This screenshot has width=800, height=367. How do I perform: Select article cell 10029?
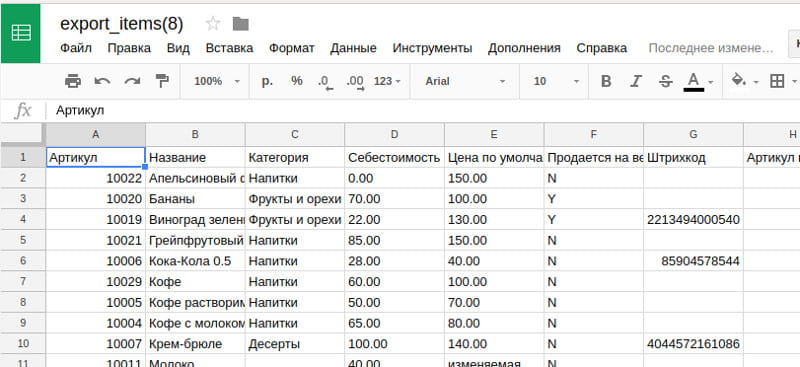coord(95,281)
